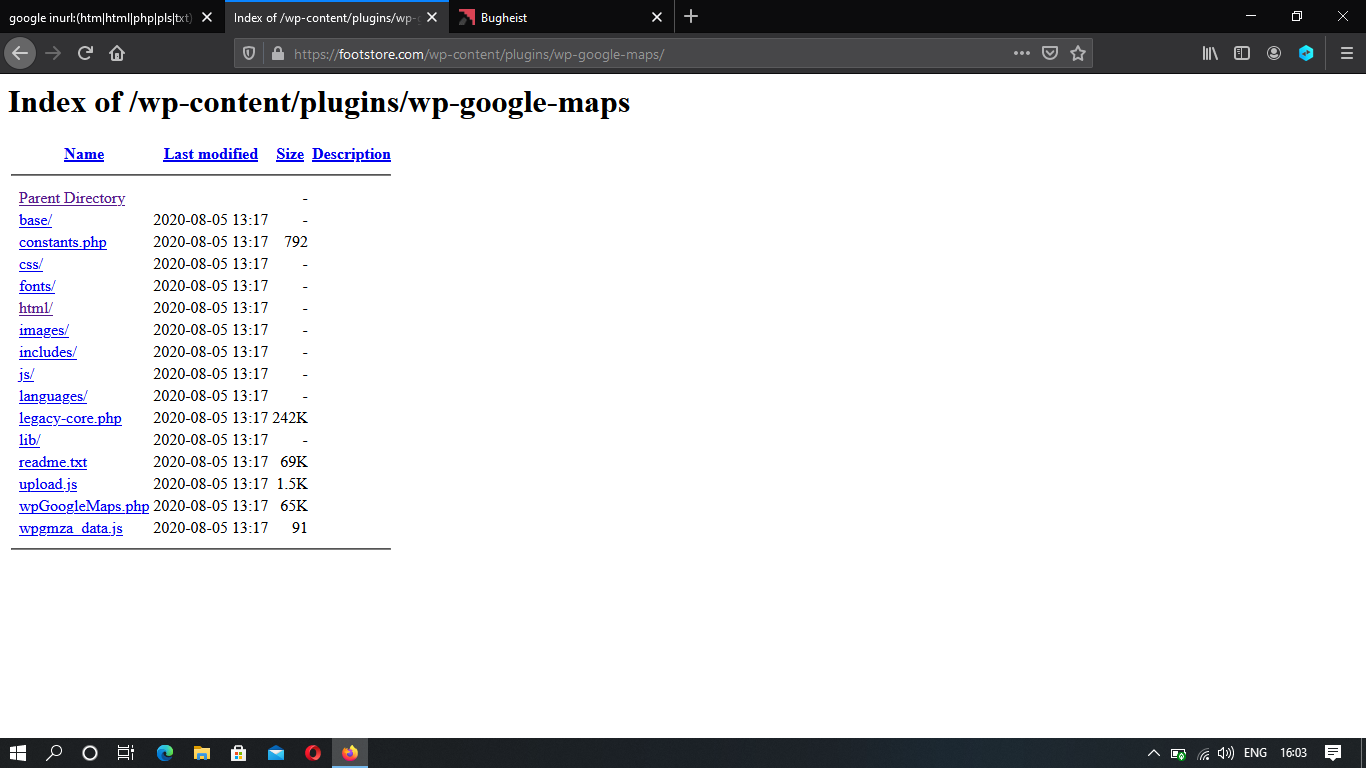1366x768 pixels.
Task: Open the includes/ directory
Action: [48, 352]
